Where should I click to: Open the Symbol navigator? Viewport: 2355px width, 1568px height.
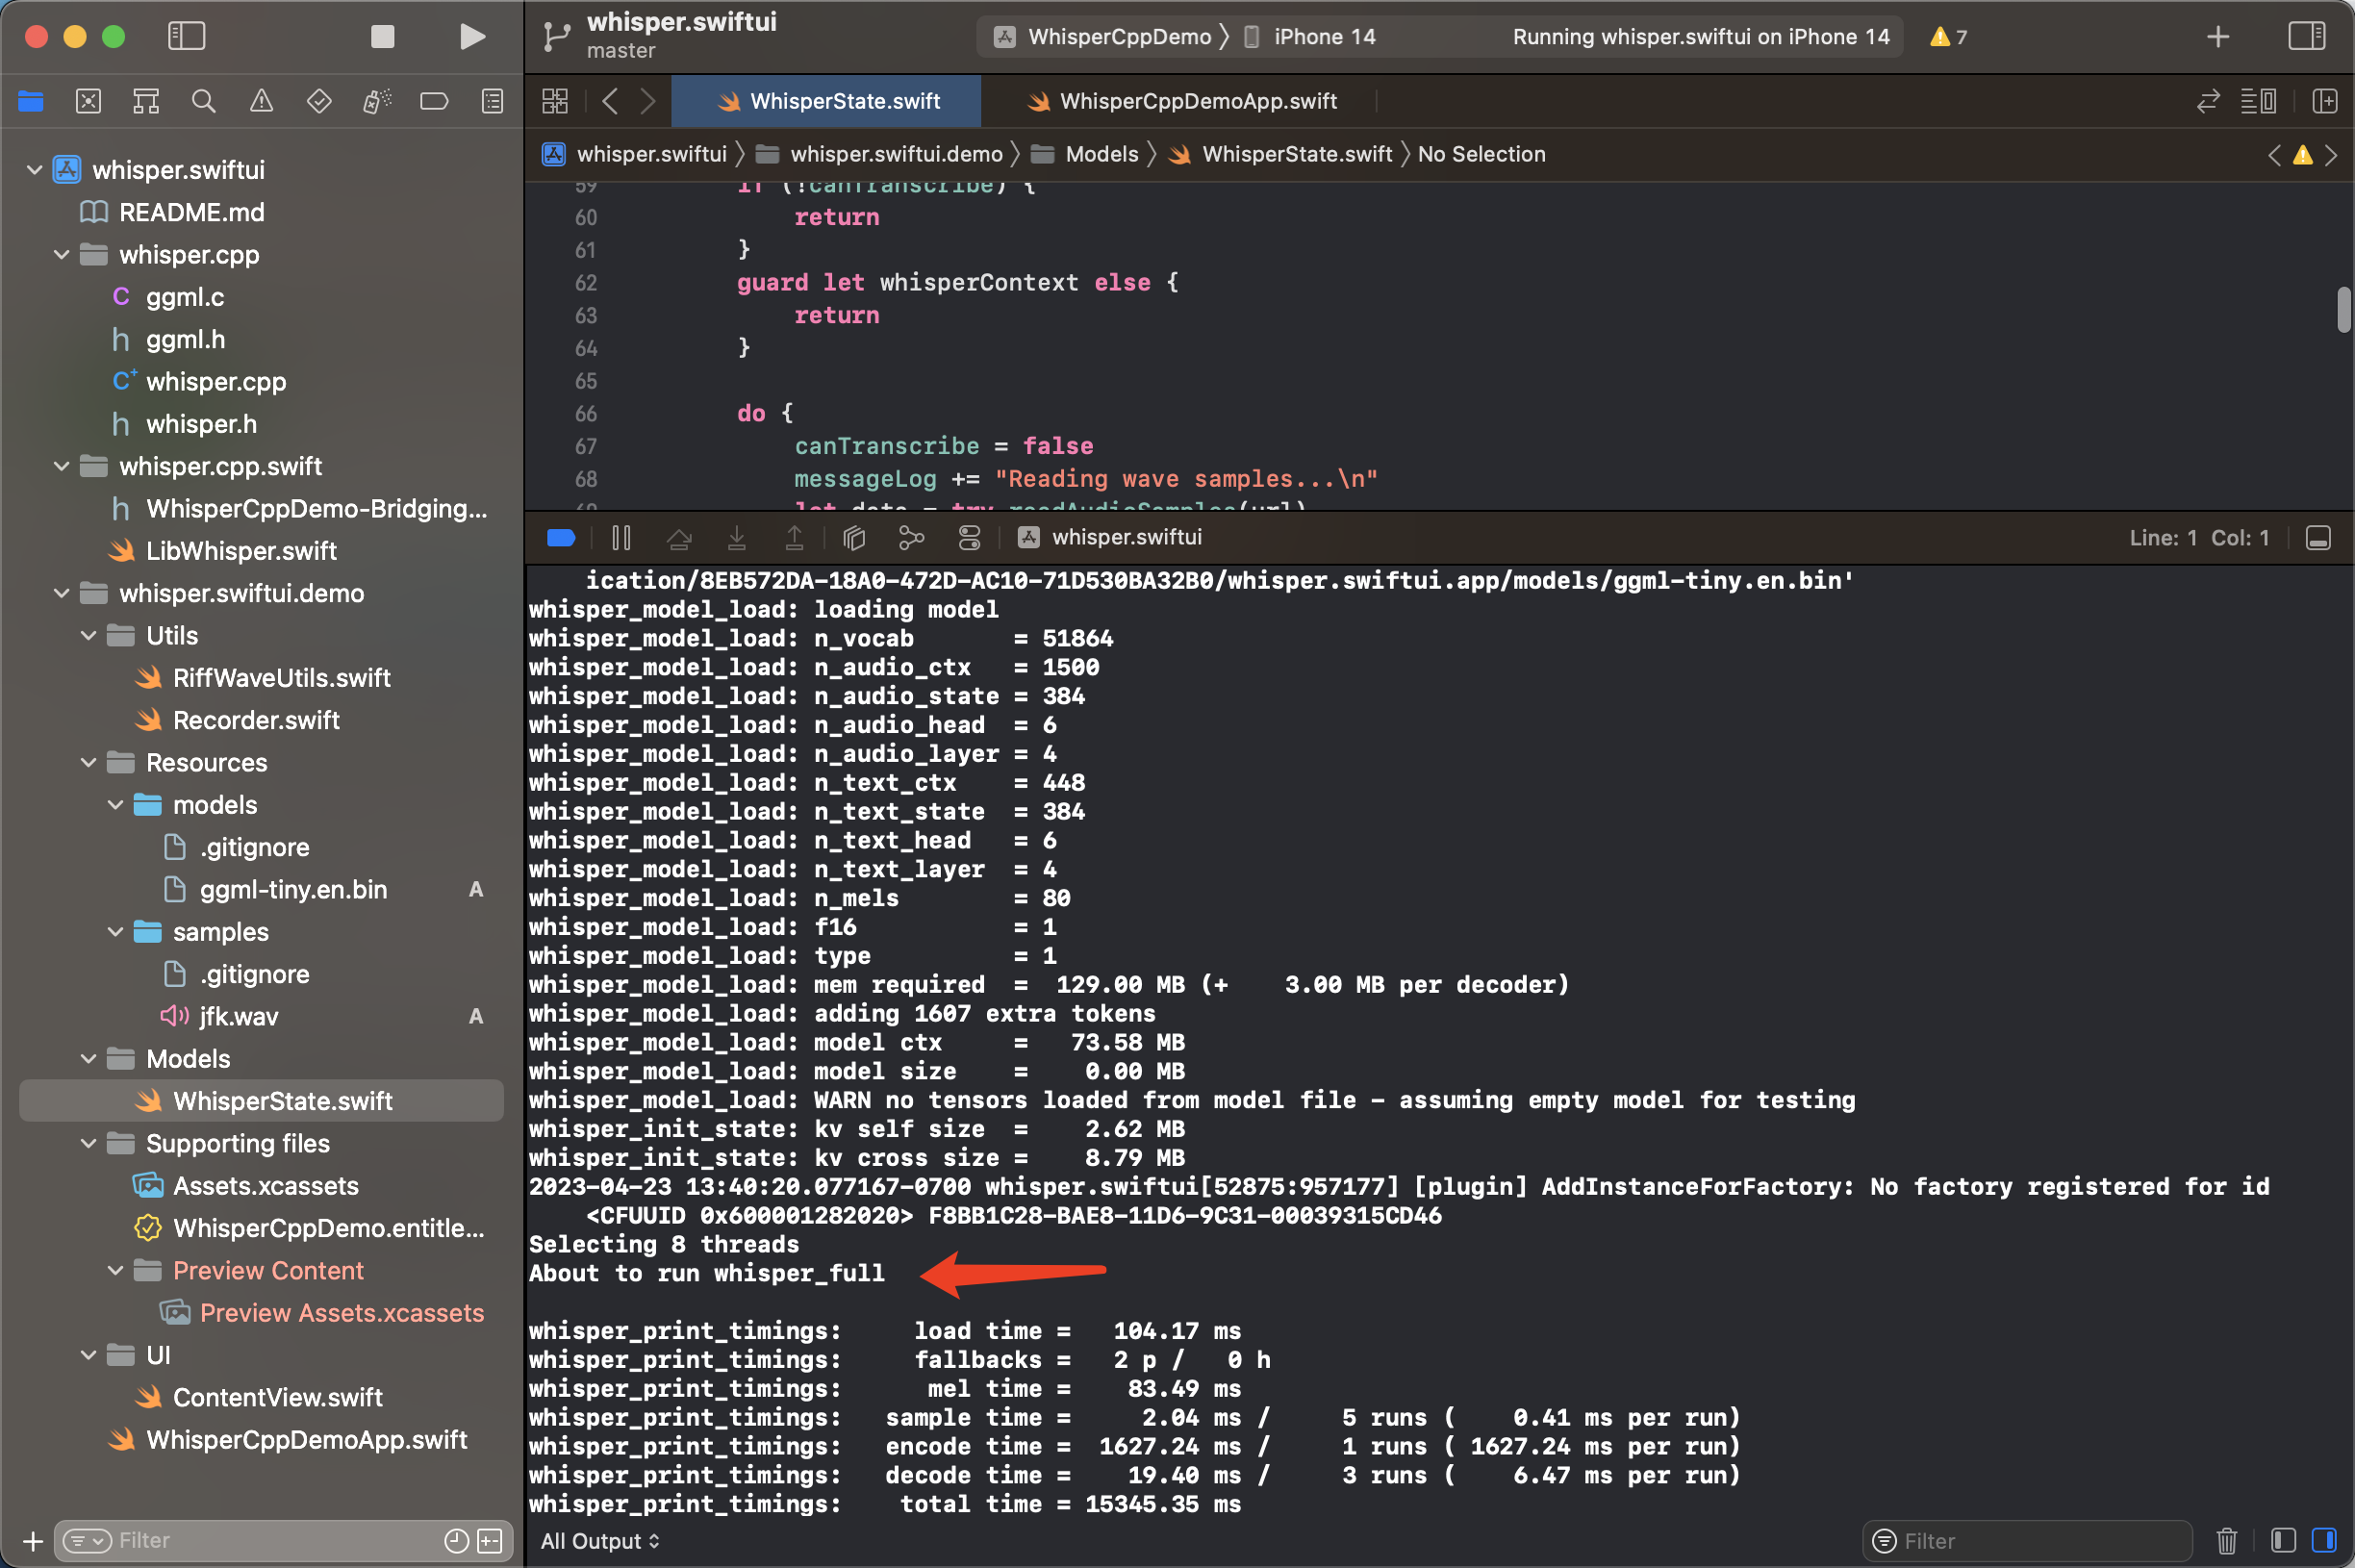(x=146, y=101)
